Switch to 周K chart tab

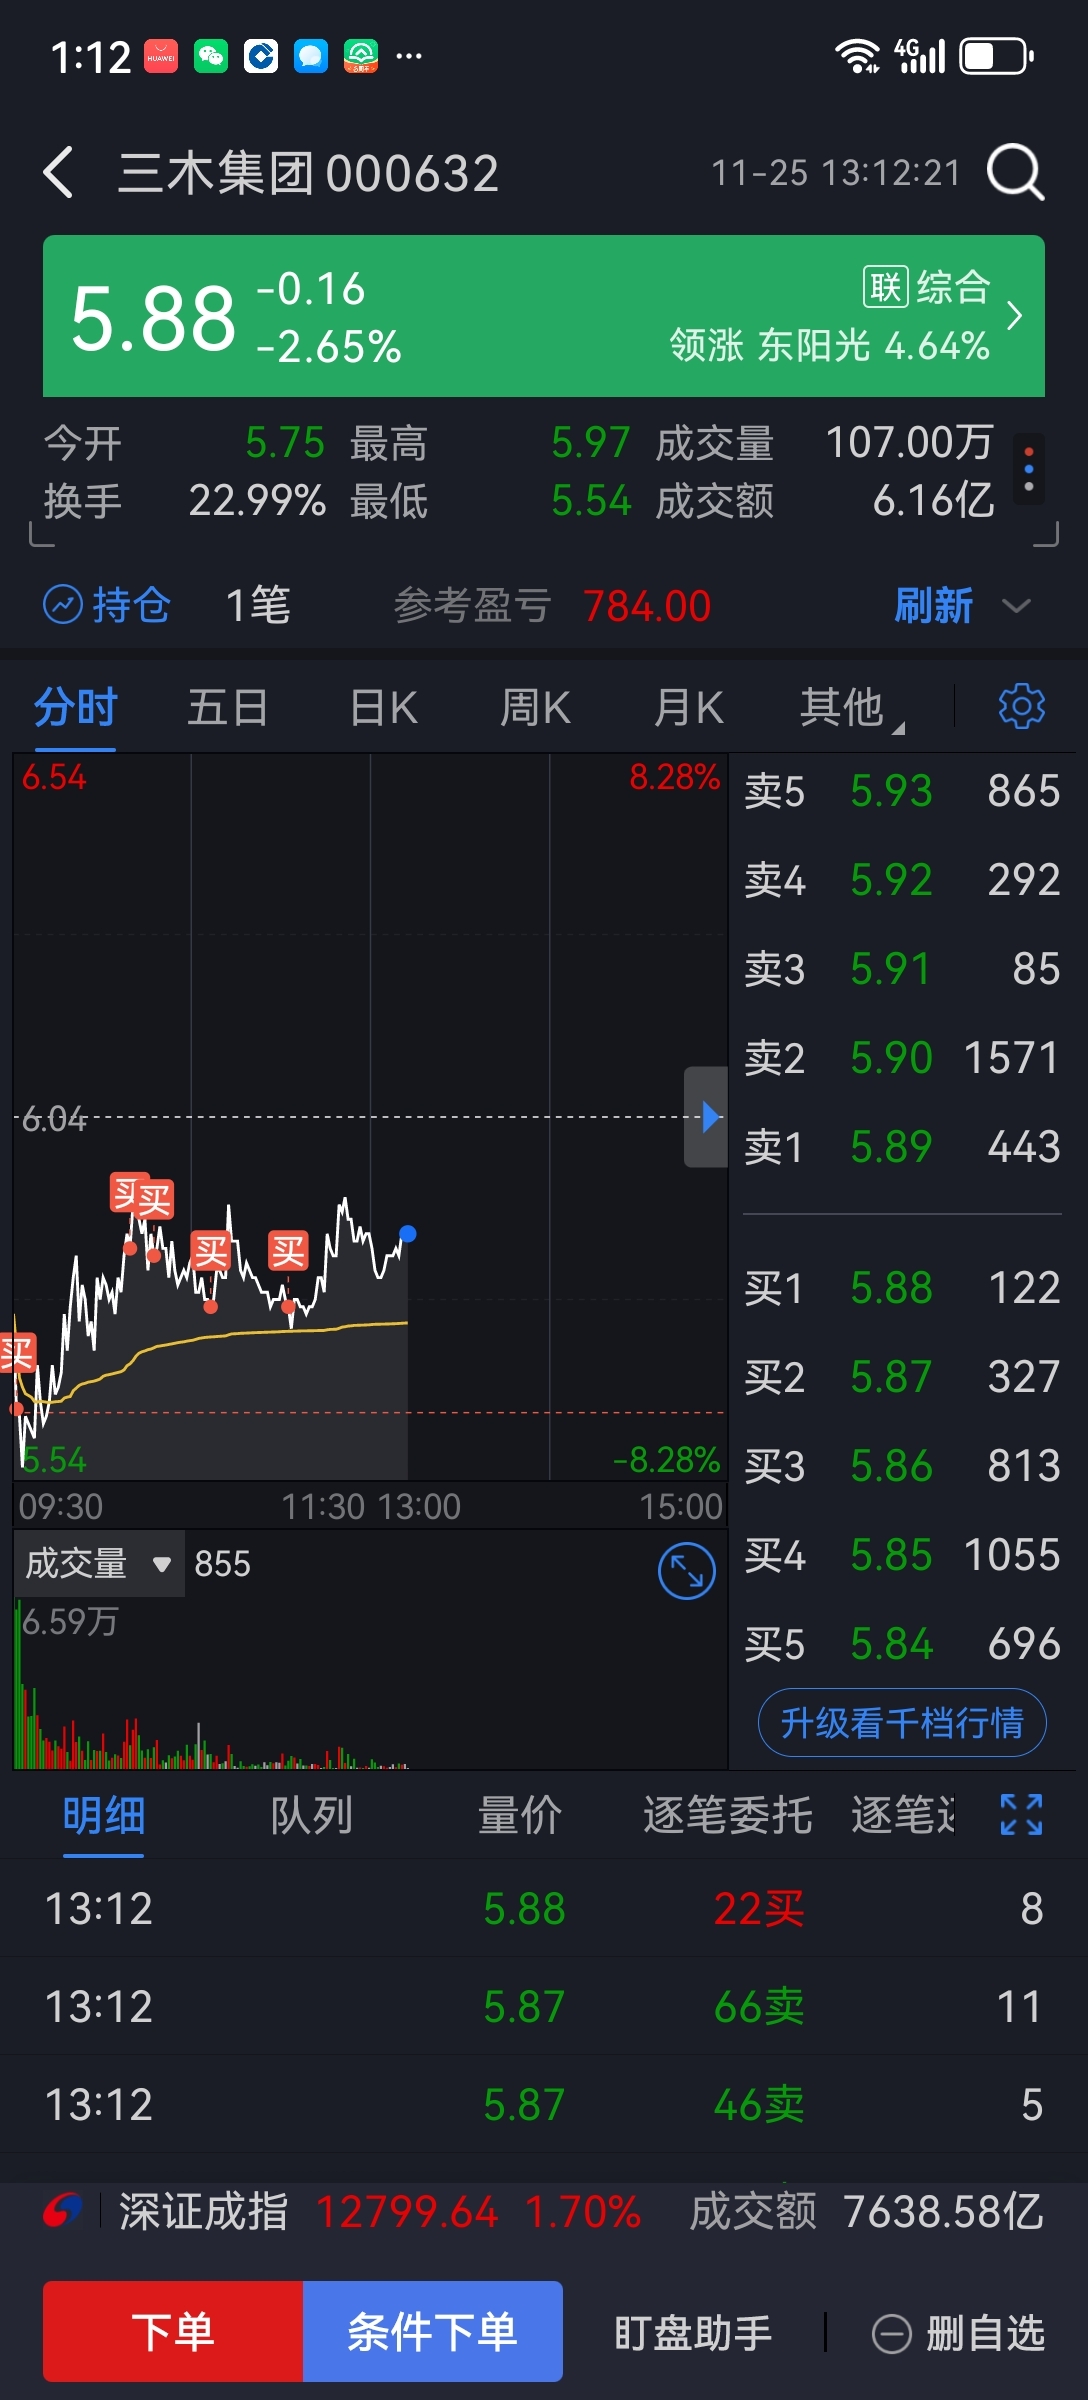pyautogui.click(x=536, y=707)
